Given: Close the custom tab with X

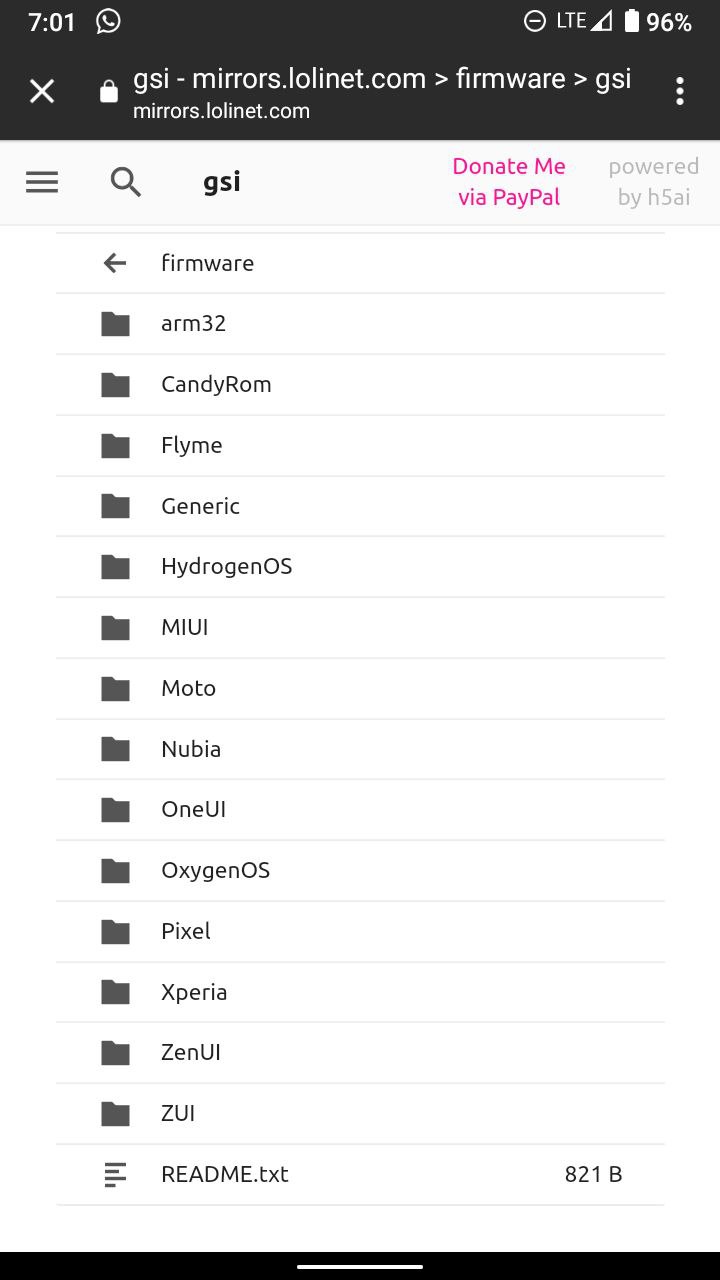Looking at the screenshot, I should pos(42,92).
